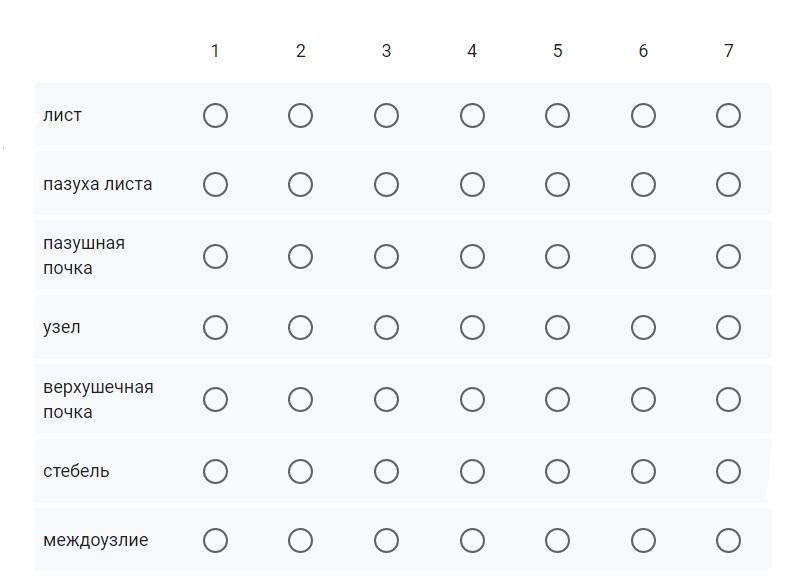Screen dimensions: 802x587
Task: Mark option 1 in the узел row
Action: 215,328
